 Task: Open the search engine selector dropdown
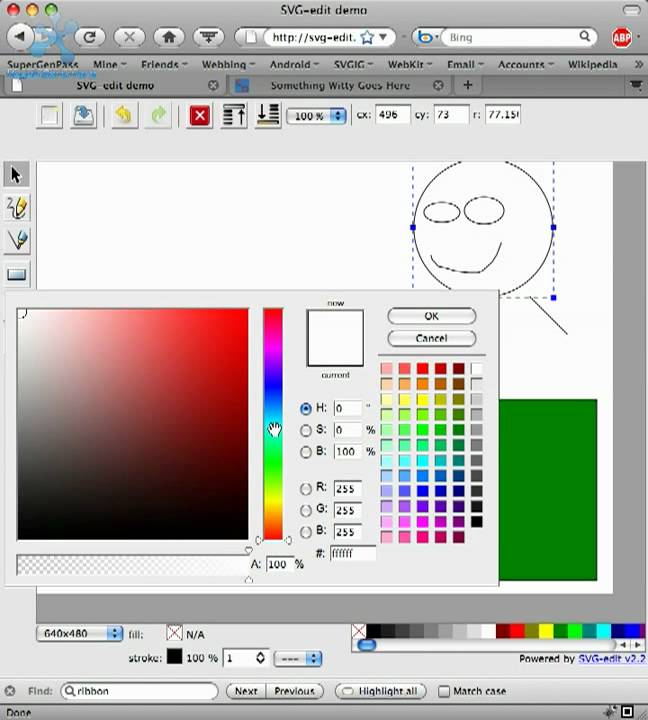click(x=427, y=37)
